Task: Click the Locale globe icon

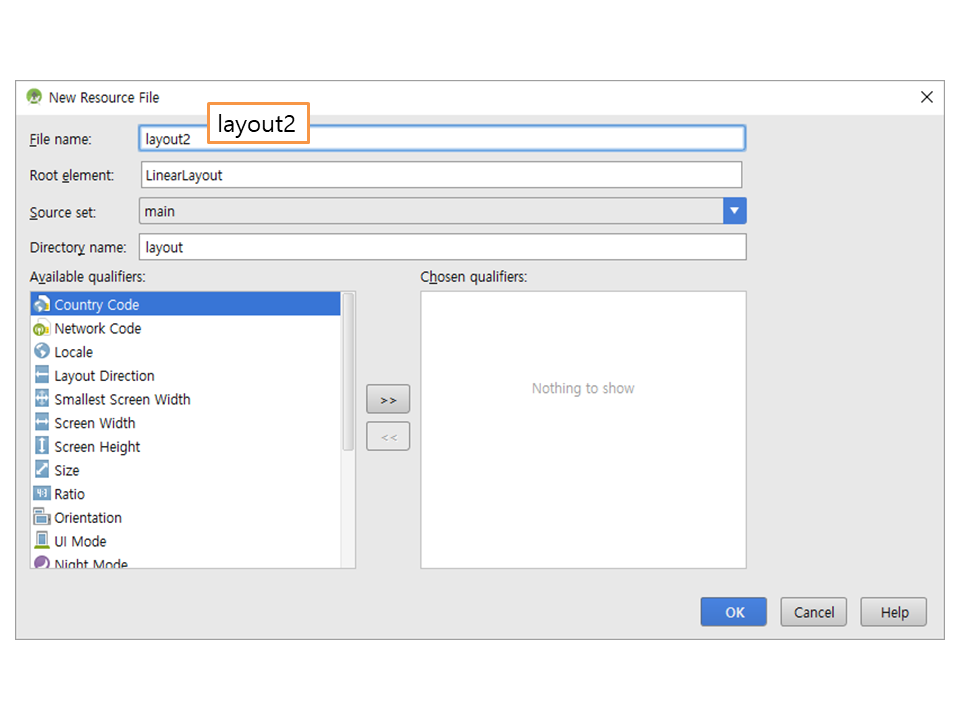Action: pos(41,351)
